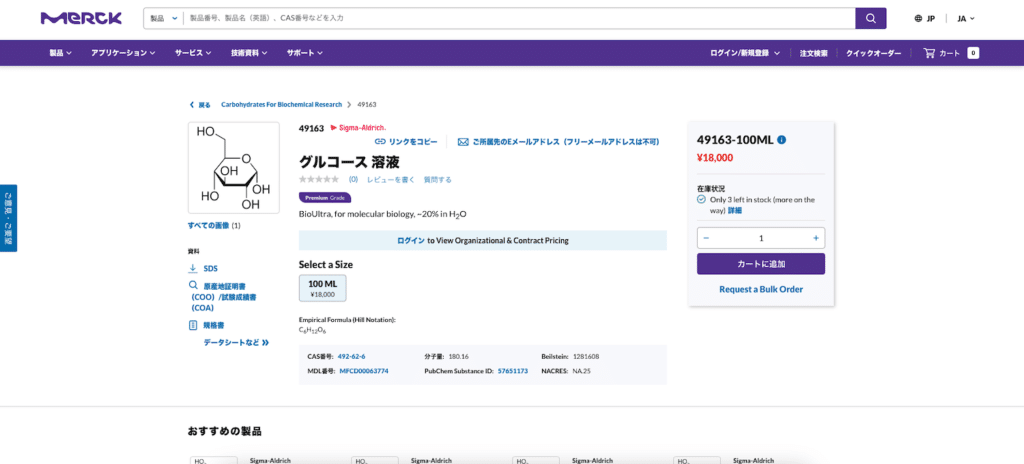This screenshot has width=1024, height=464.
Task: Click the product search input field
Action: (518, 18)
